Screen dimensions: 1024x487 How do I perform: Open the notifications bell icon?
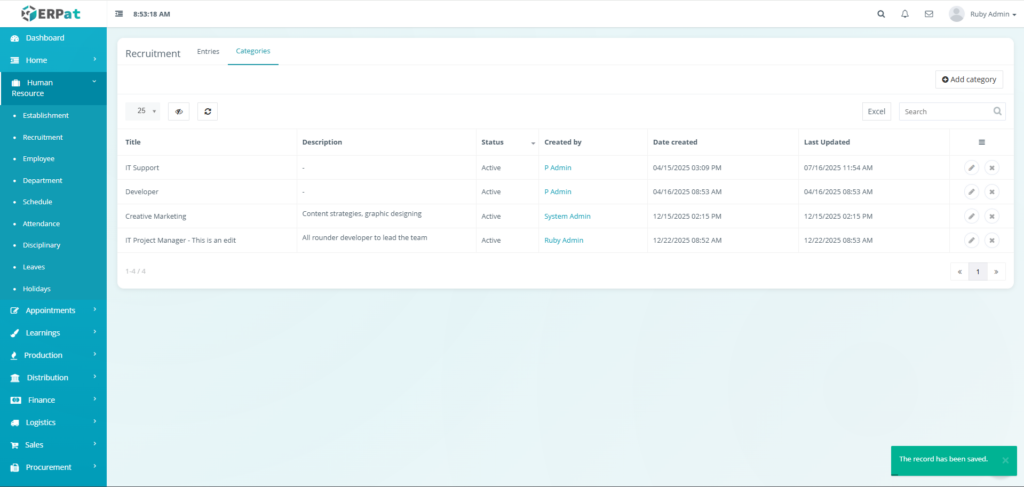click(905, 14)
